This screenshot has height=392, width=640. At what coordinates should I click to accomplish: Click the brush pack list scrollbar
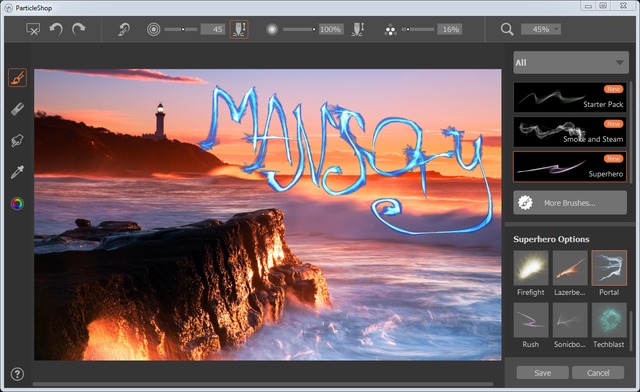631,133
